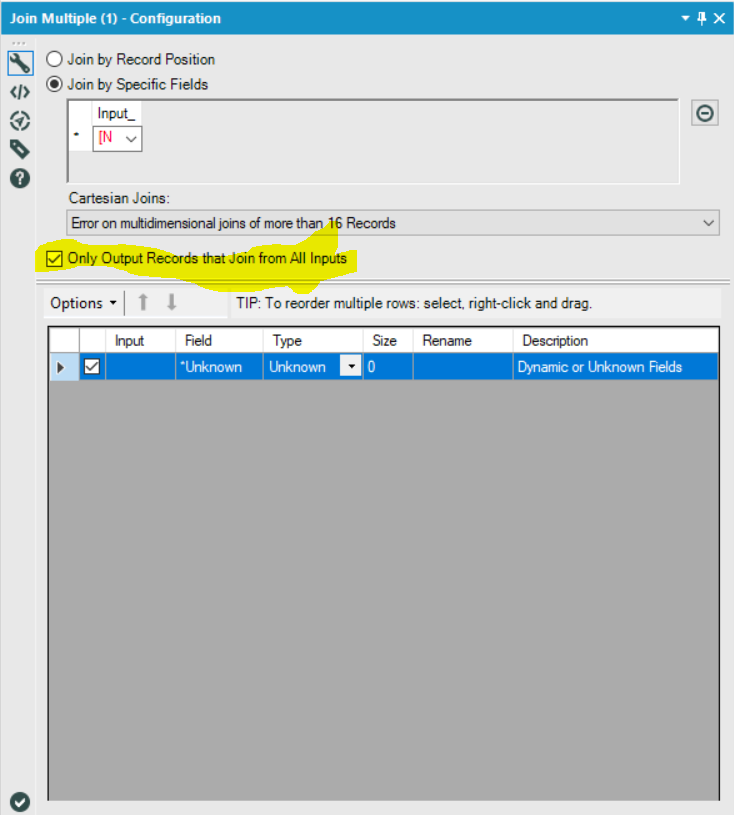Click the Input_ column header in join grid
Image resolution: width=734 pixels, height=815 pixels.
(x=116, y=113)
